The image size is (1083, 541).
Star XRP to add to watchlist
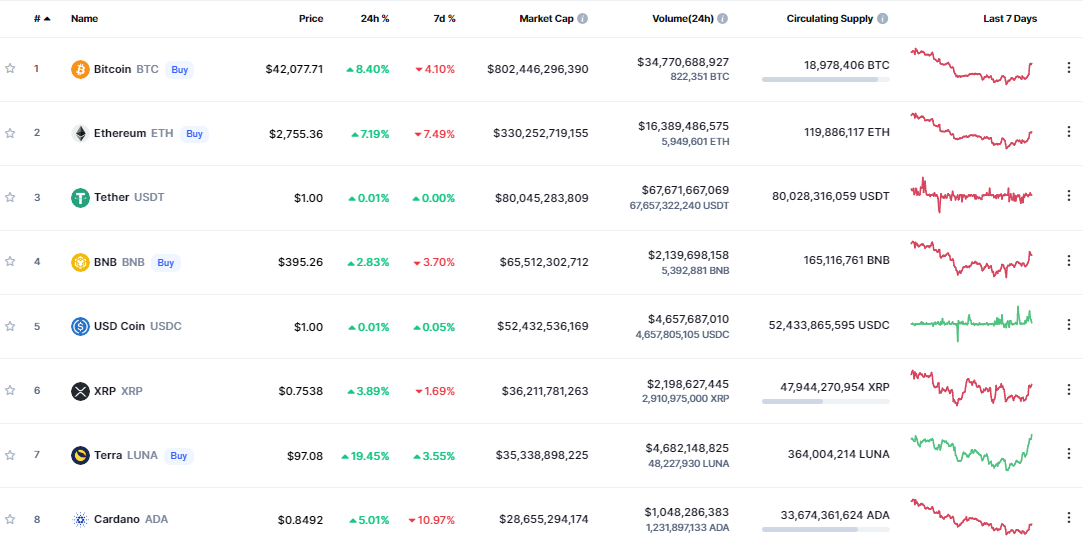pos(10,390)
